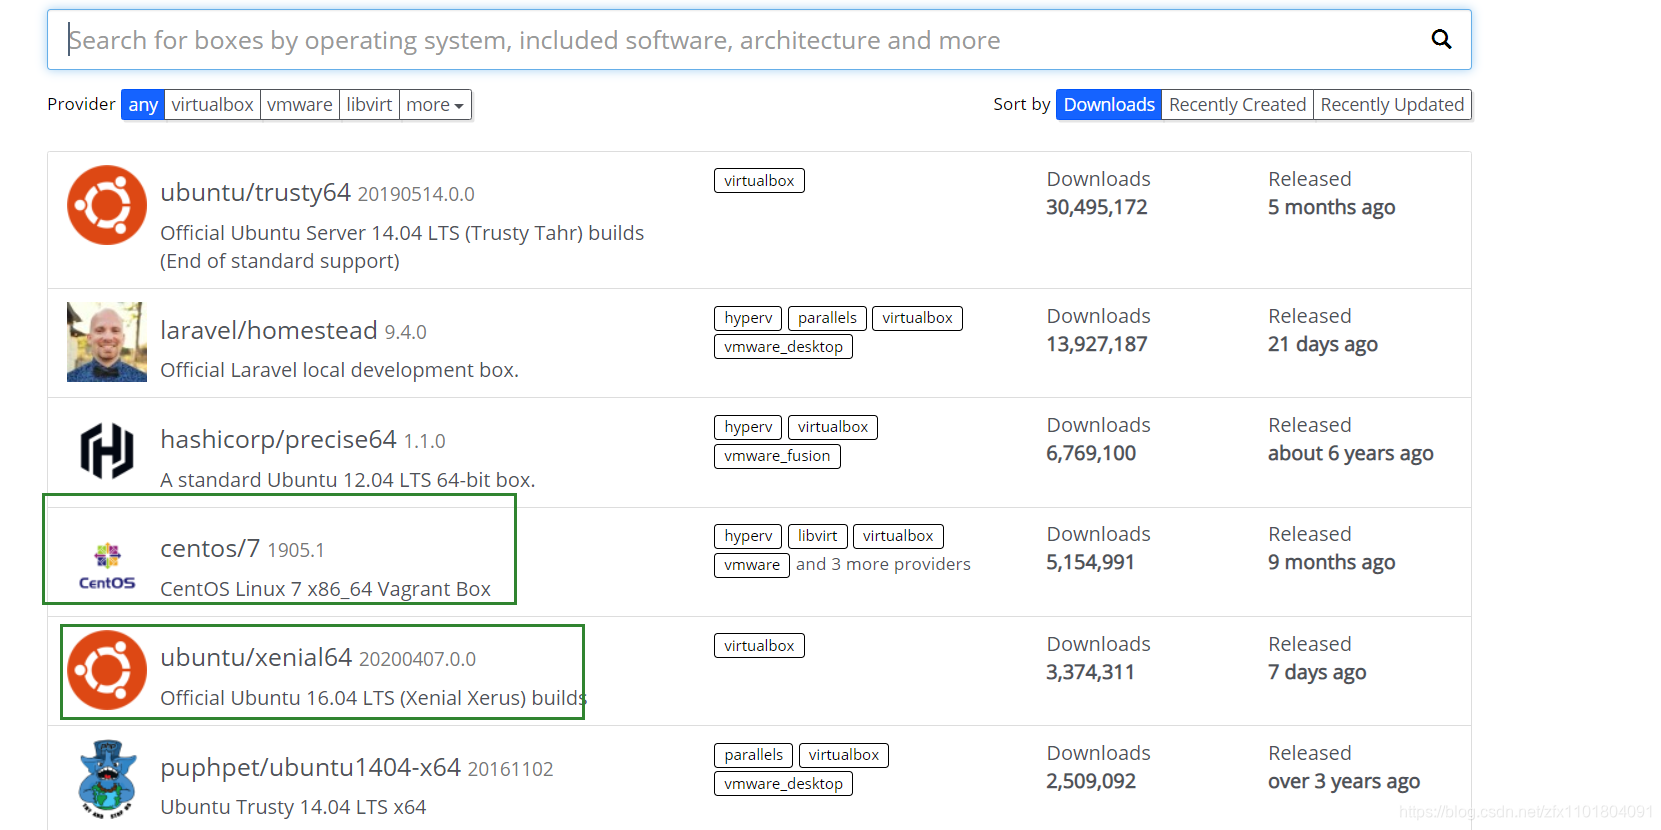The width and height of the screenshot is (1661, 830).
Task: Click the ubuntu/trusty64 Ubuntu logo
Action: pos(107,205)
